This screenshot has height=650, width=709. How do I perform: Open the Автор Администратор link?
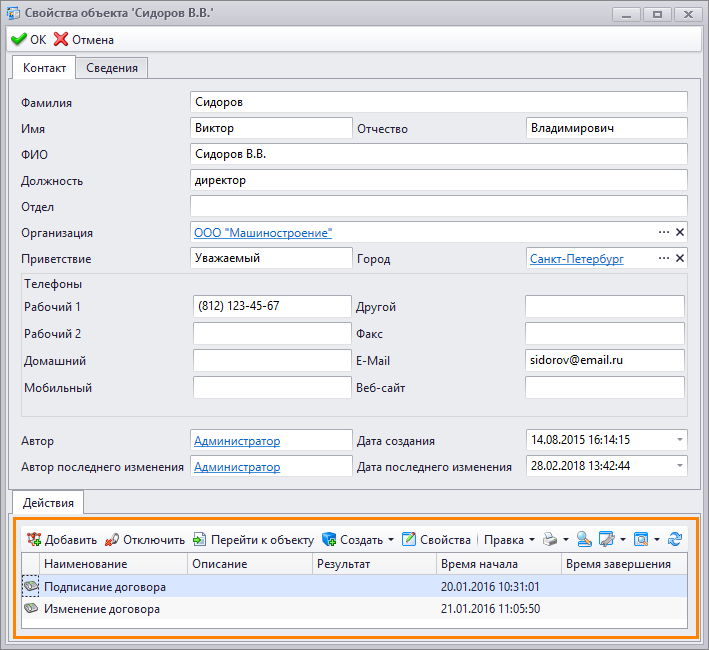pyautogui.click(x=237, y=441)
